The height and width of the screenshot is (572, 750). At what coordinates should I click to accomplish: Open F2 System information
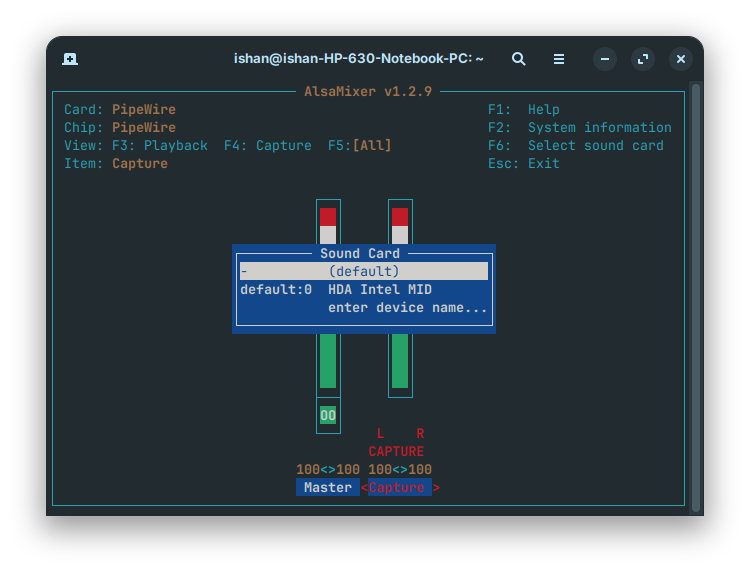580,128
